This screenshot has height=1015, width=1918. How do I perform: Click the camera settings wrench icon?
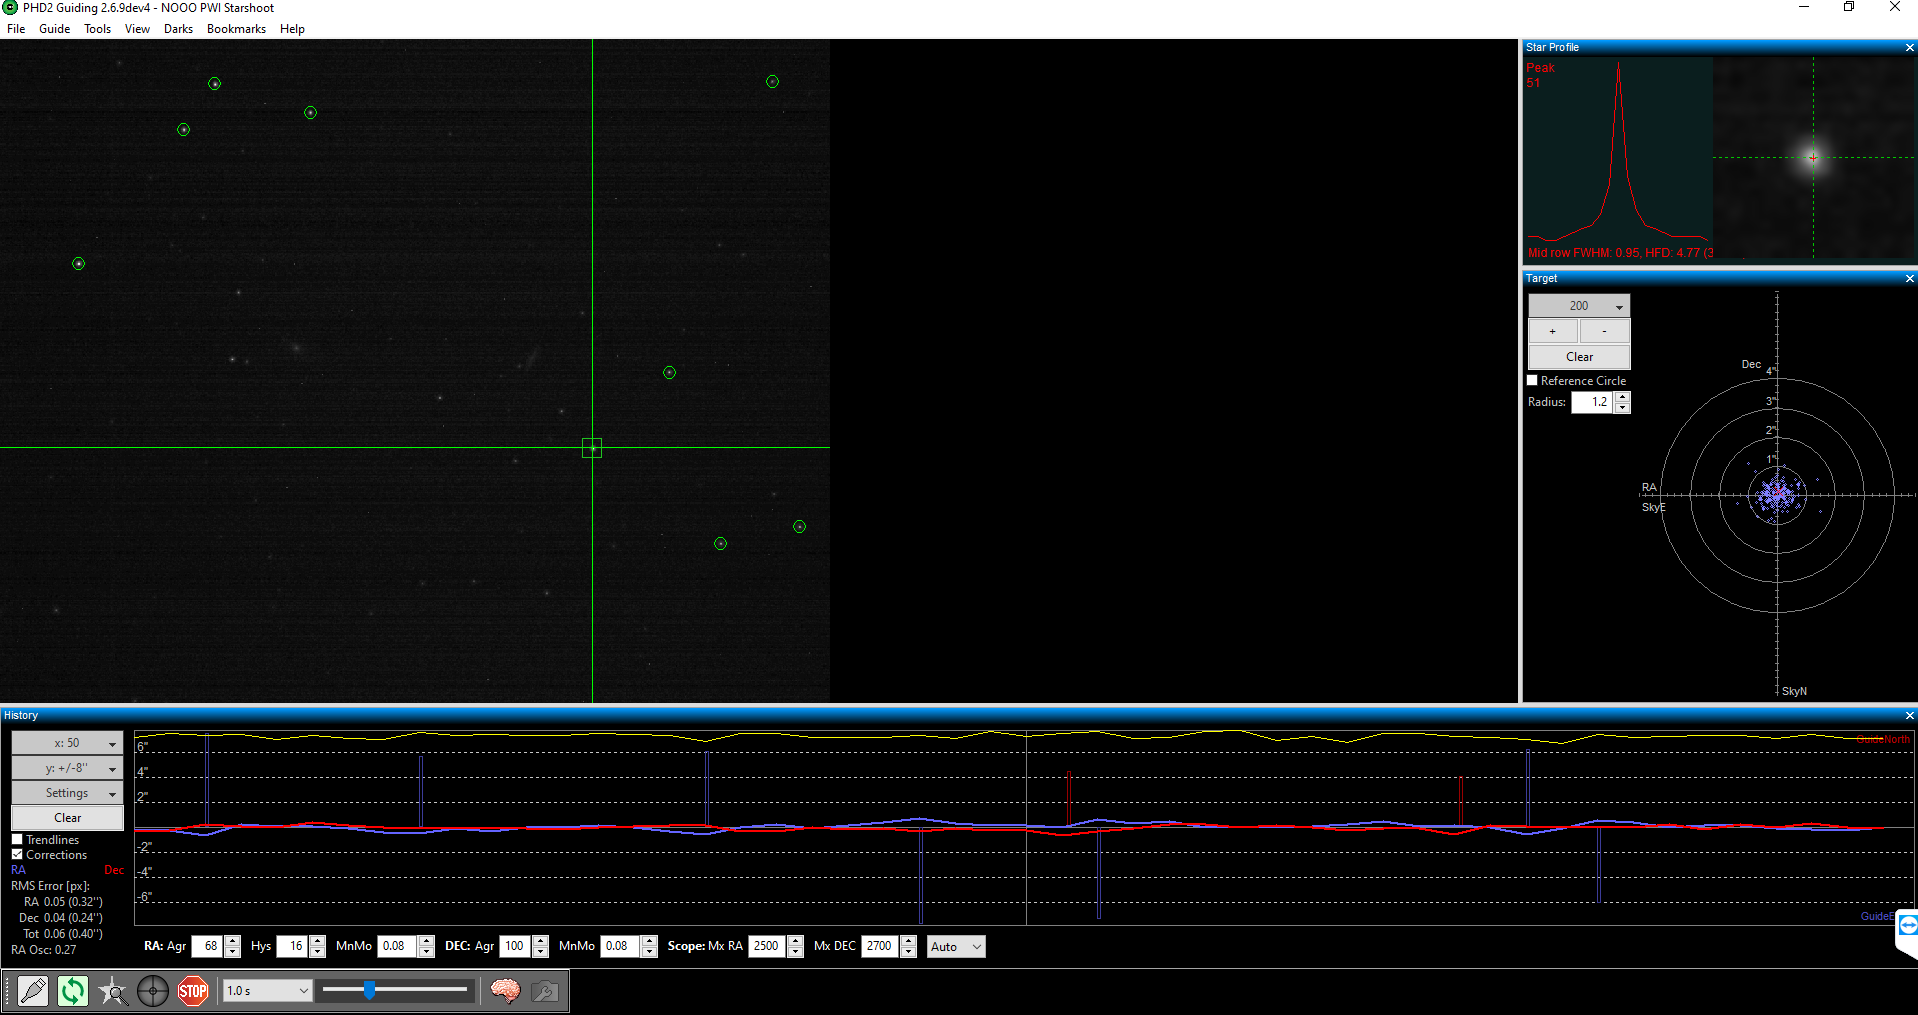click(545, 991)
